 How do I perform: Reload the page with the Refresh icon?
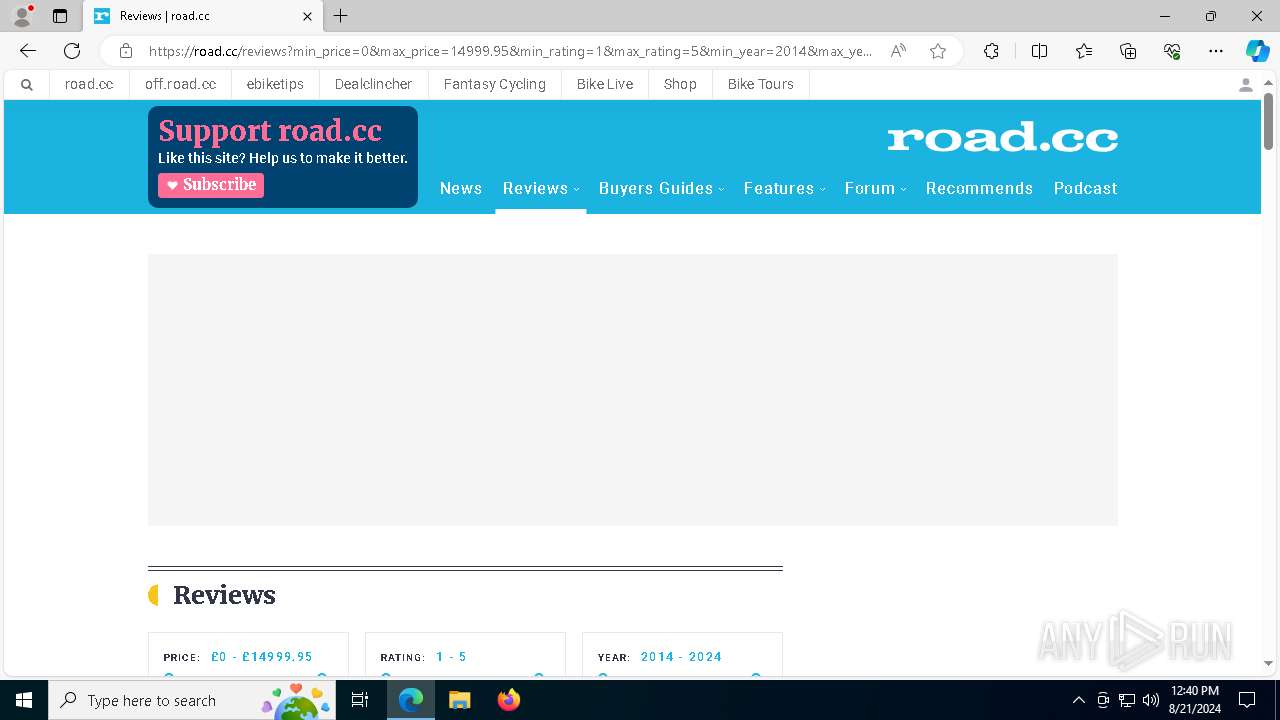pyautogui.click(x=72, y=51)
